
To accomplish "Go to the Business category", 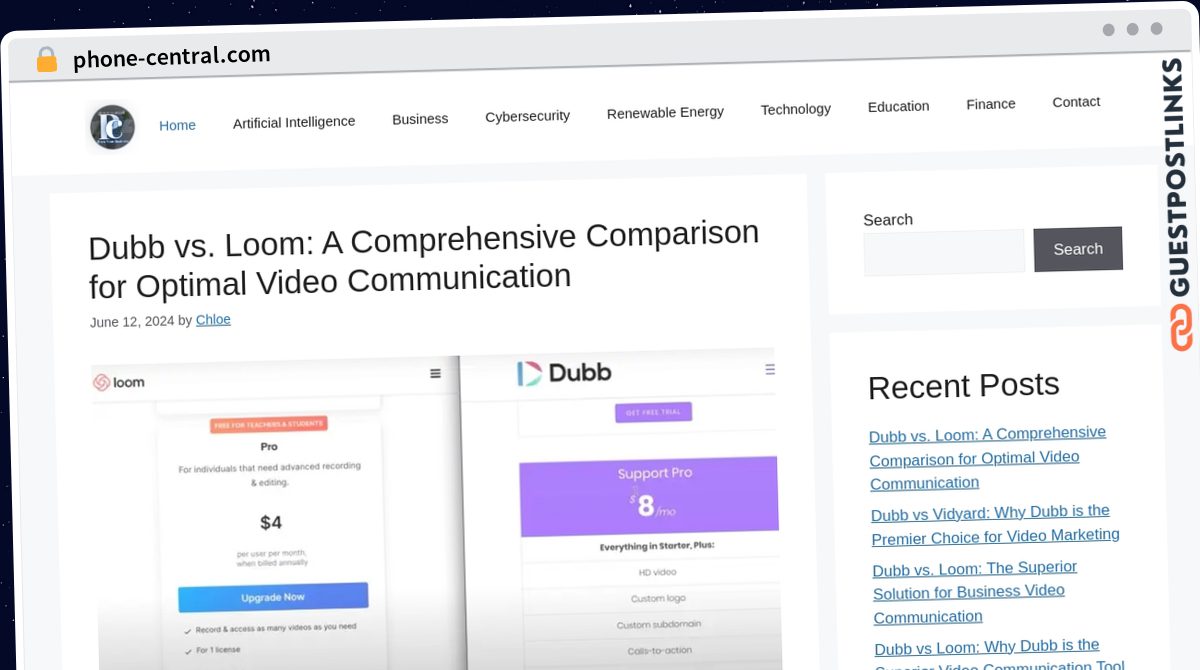I will click(x=420, y=119).
